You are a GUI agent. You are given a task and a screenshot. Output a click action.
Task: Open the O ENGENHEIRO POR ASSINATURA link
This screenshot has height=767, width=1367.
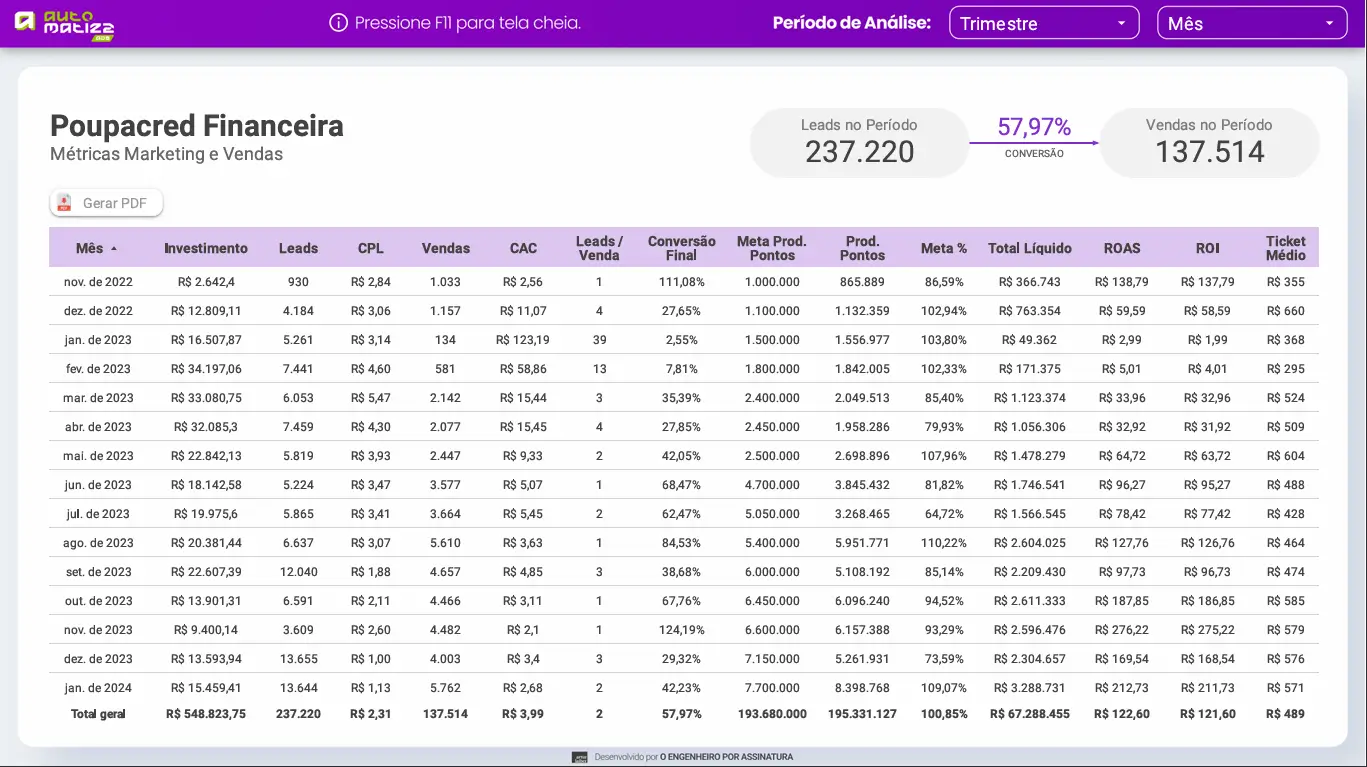[726, 757]
